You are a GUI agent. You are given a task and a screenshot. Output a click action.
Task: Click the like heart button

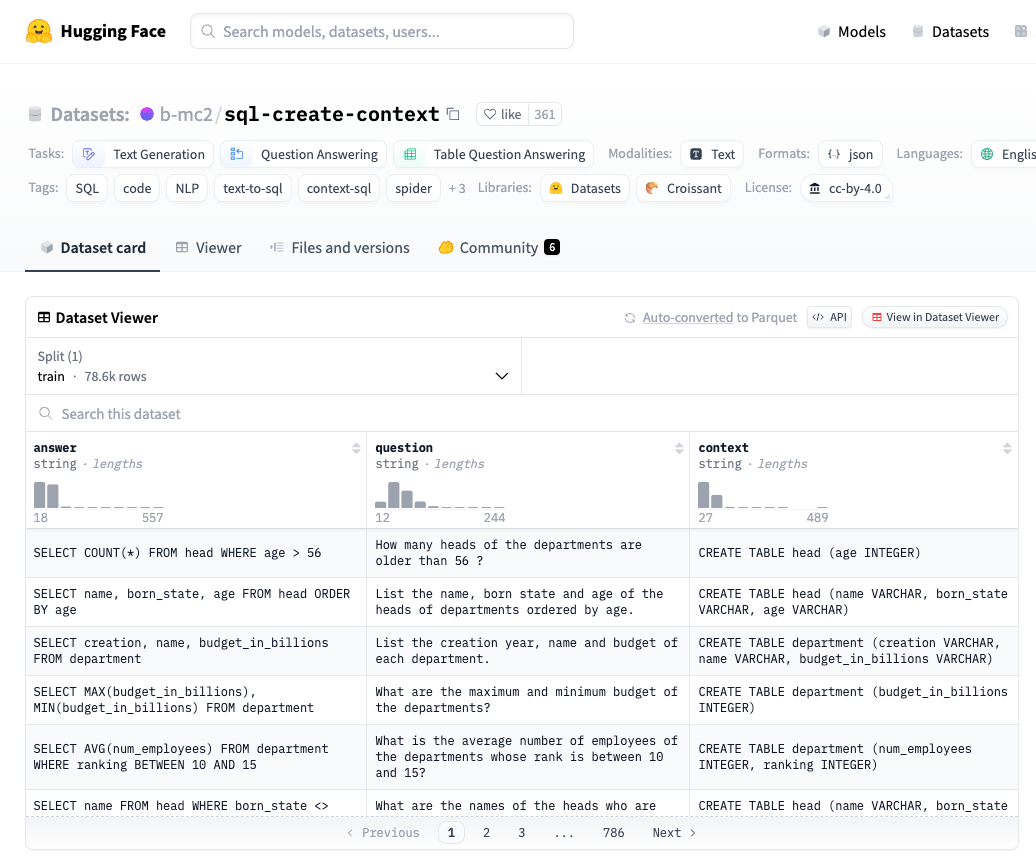pyautogui.click(x=502, y=114)
